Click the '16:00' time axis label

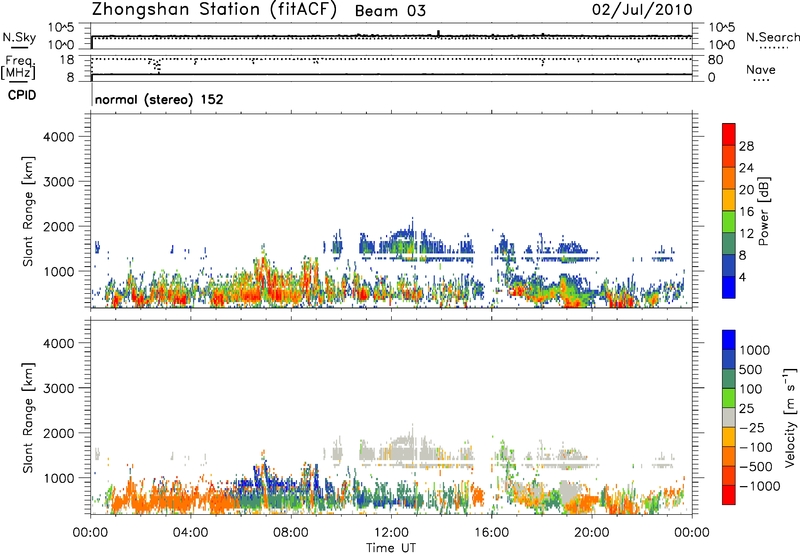(491, 533)
